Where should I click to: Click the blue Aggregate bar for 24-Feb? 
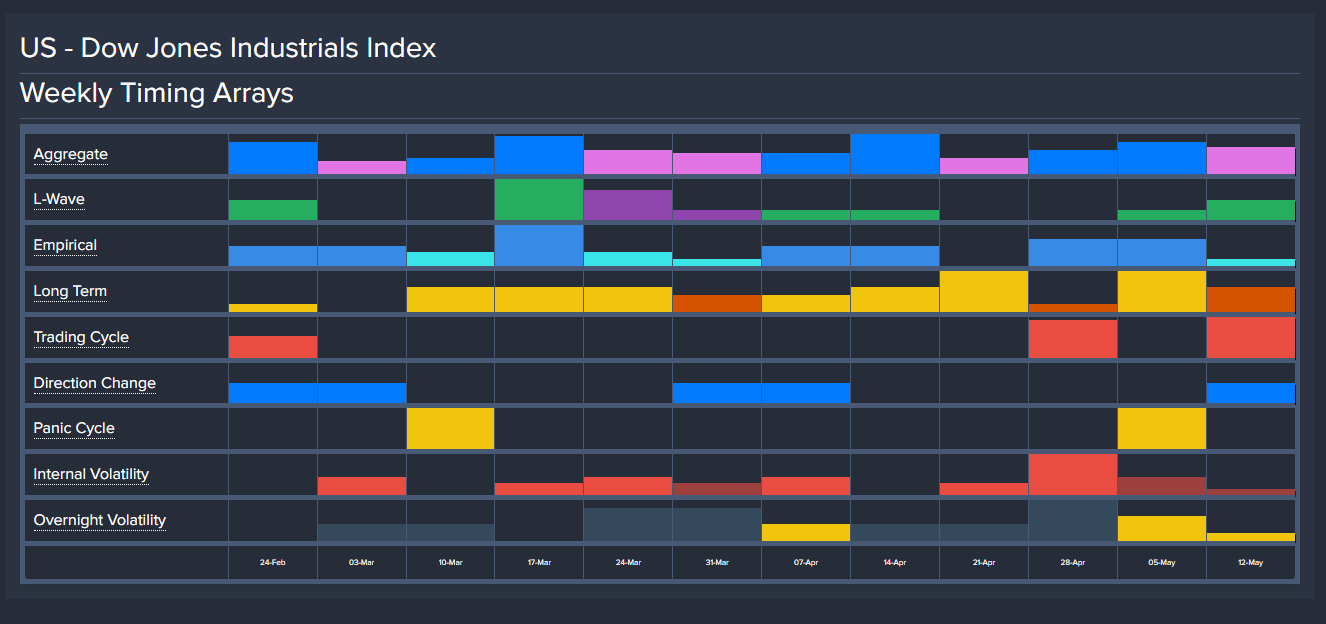click(x=273, y=158)
